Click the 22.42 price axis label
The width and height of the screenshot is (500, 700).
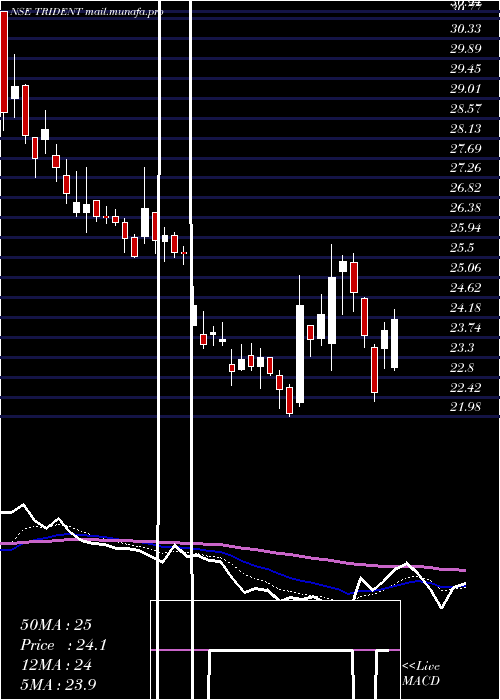pos(466,387)
